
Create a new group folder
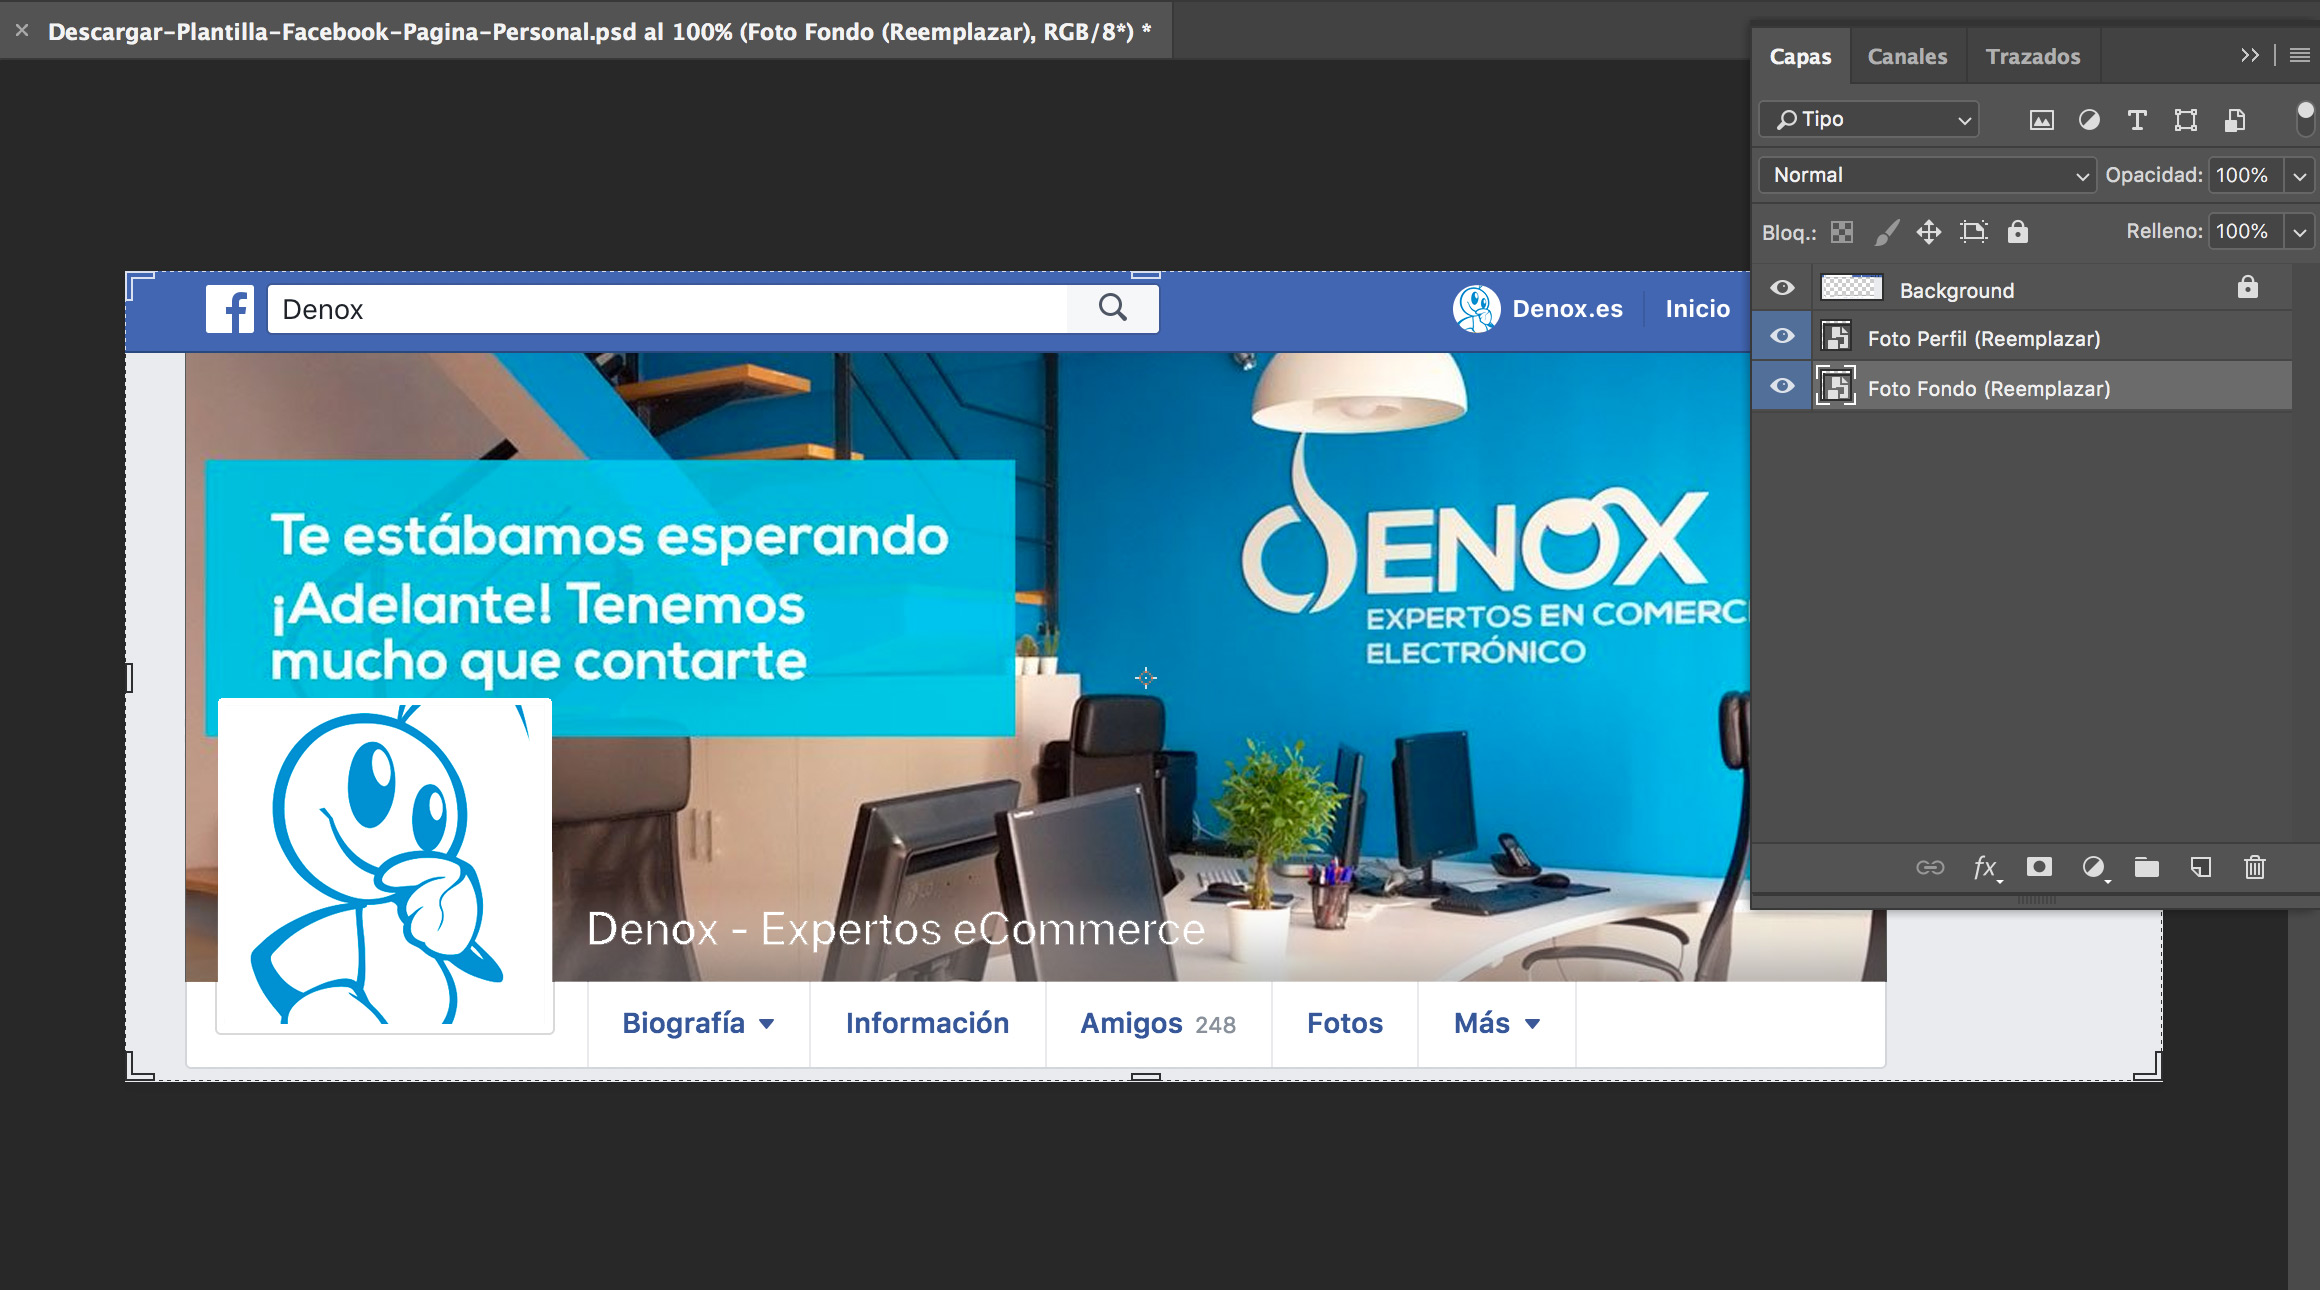pos(2147,867)
